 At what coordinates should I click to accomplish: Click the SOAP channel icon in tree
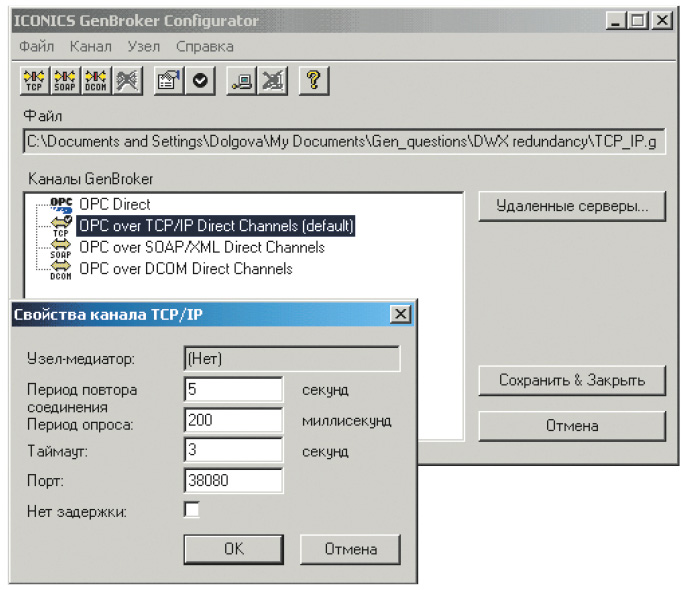pyautogui.click(x=61, y=249)
